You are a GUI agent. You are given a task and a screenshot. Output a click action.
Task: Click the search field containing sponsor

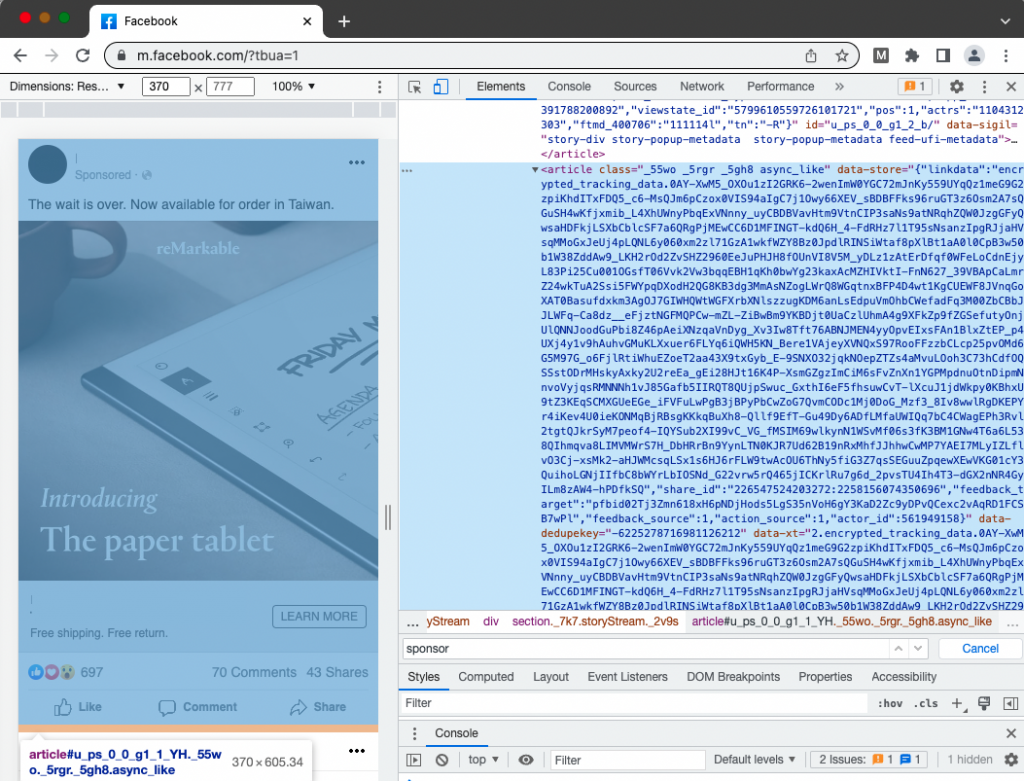click(645, 648)
